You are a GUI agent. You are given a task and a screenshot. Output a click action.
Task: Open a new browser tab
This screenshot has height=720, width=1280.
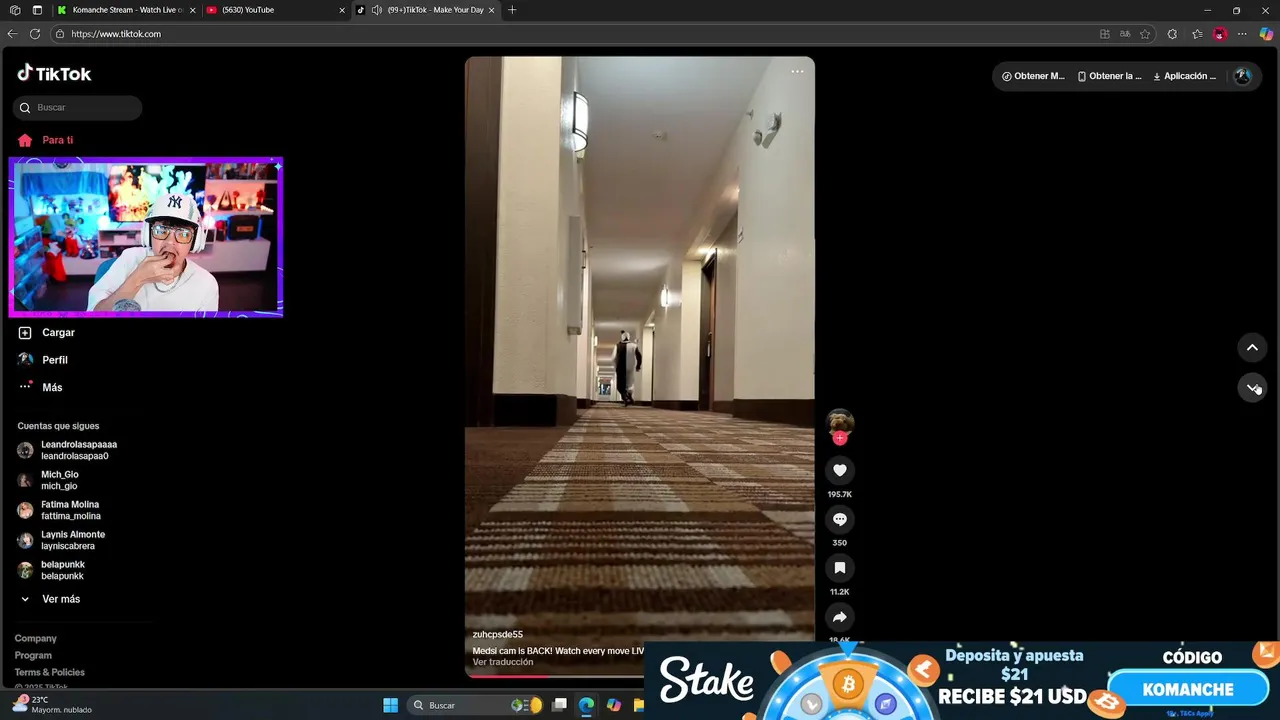pos(512,10)
